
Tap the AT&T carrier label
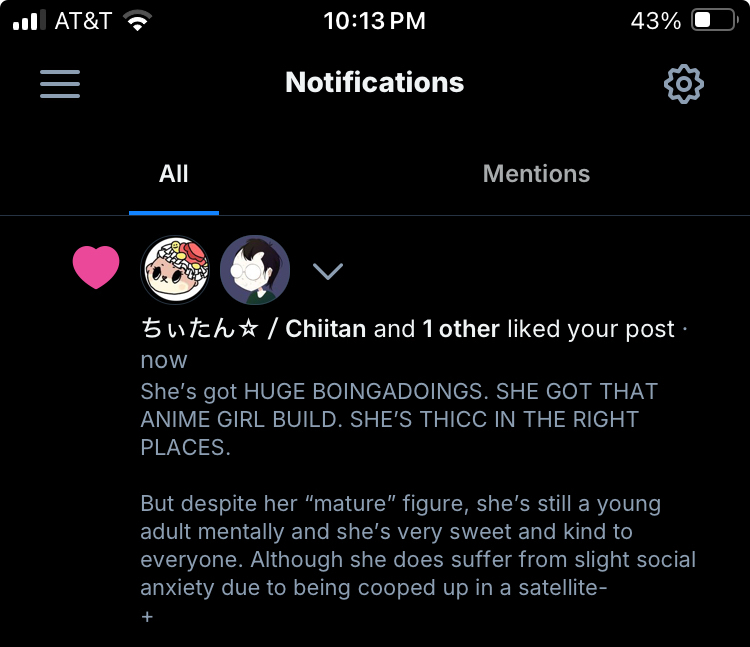click(x=83, y=21)
